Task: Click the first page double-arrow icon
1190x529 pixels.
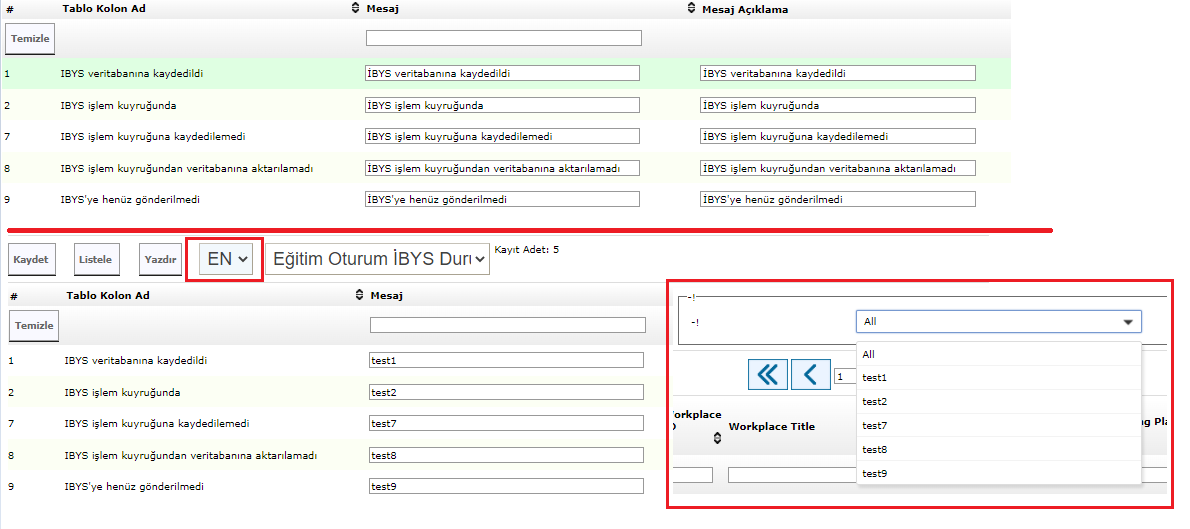Action: coord(767,375)
